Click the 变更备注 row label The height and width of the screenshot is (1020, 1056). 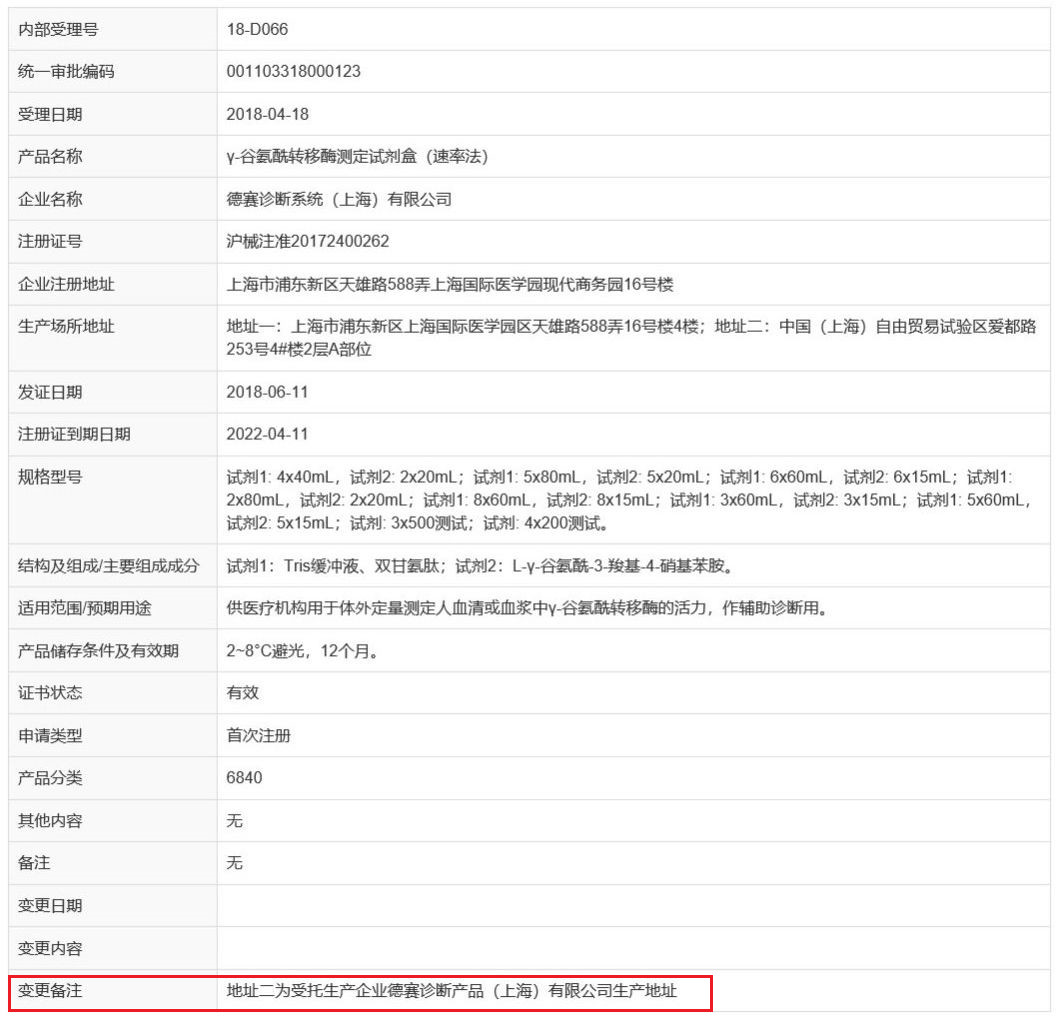[x=50, y=991]
